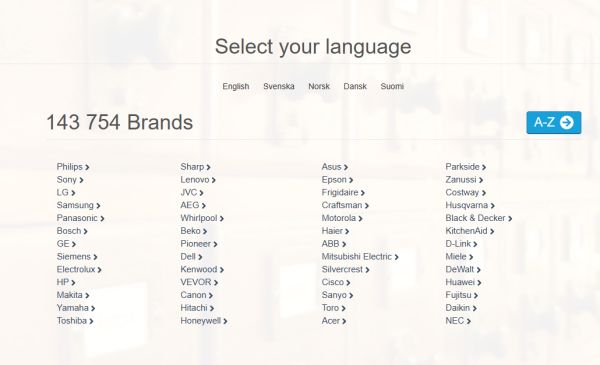
Task: Go to the Miele brand page
Action: 459,257
